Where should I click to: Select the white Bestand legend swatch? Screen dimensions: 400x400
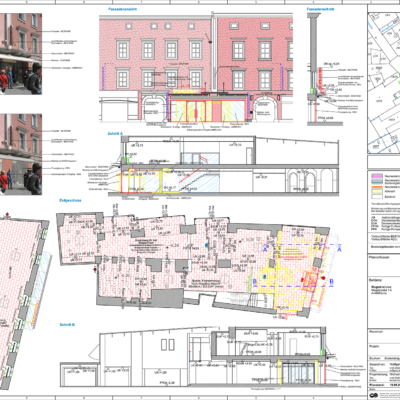pyautogui.click(x=377, y=197)
